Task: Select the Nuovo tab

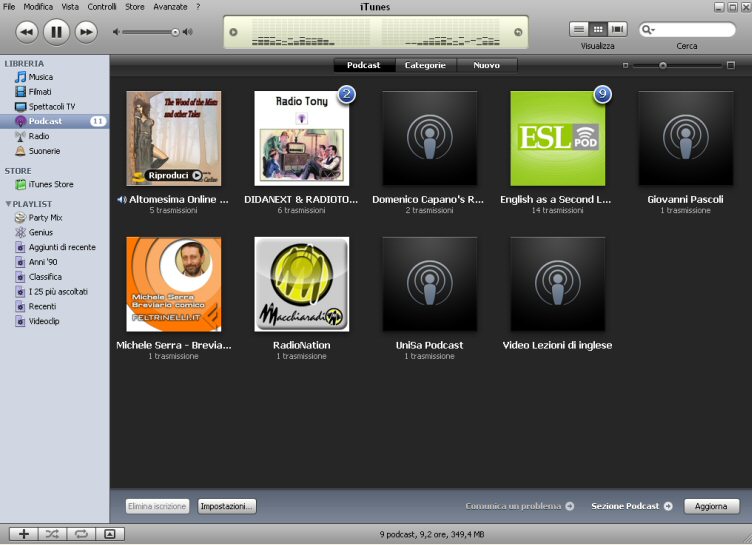Action: 486,65
